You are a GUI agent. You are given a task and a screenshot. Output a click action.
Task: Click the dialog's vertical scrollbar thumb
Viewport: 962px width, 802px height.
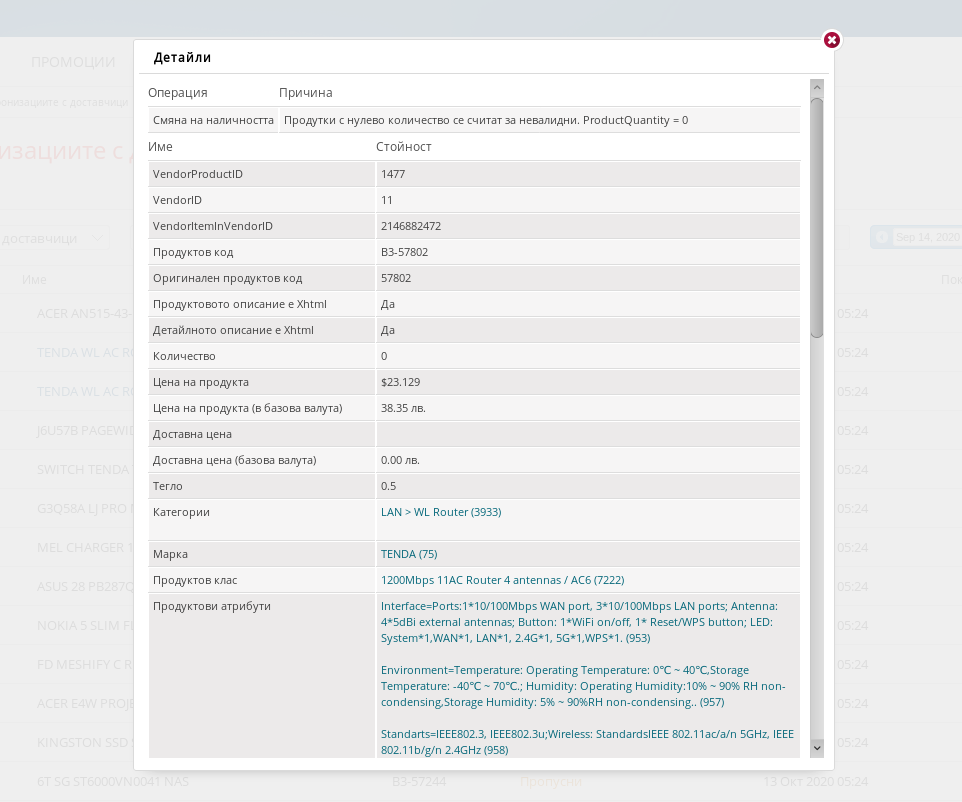click(x=817, y=216)
